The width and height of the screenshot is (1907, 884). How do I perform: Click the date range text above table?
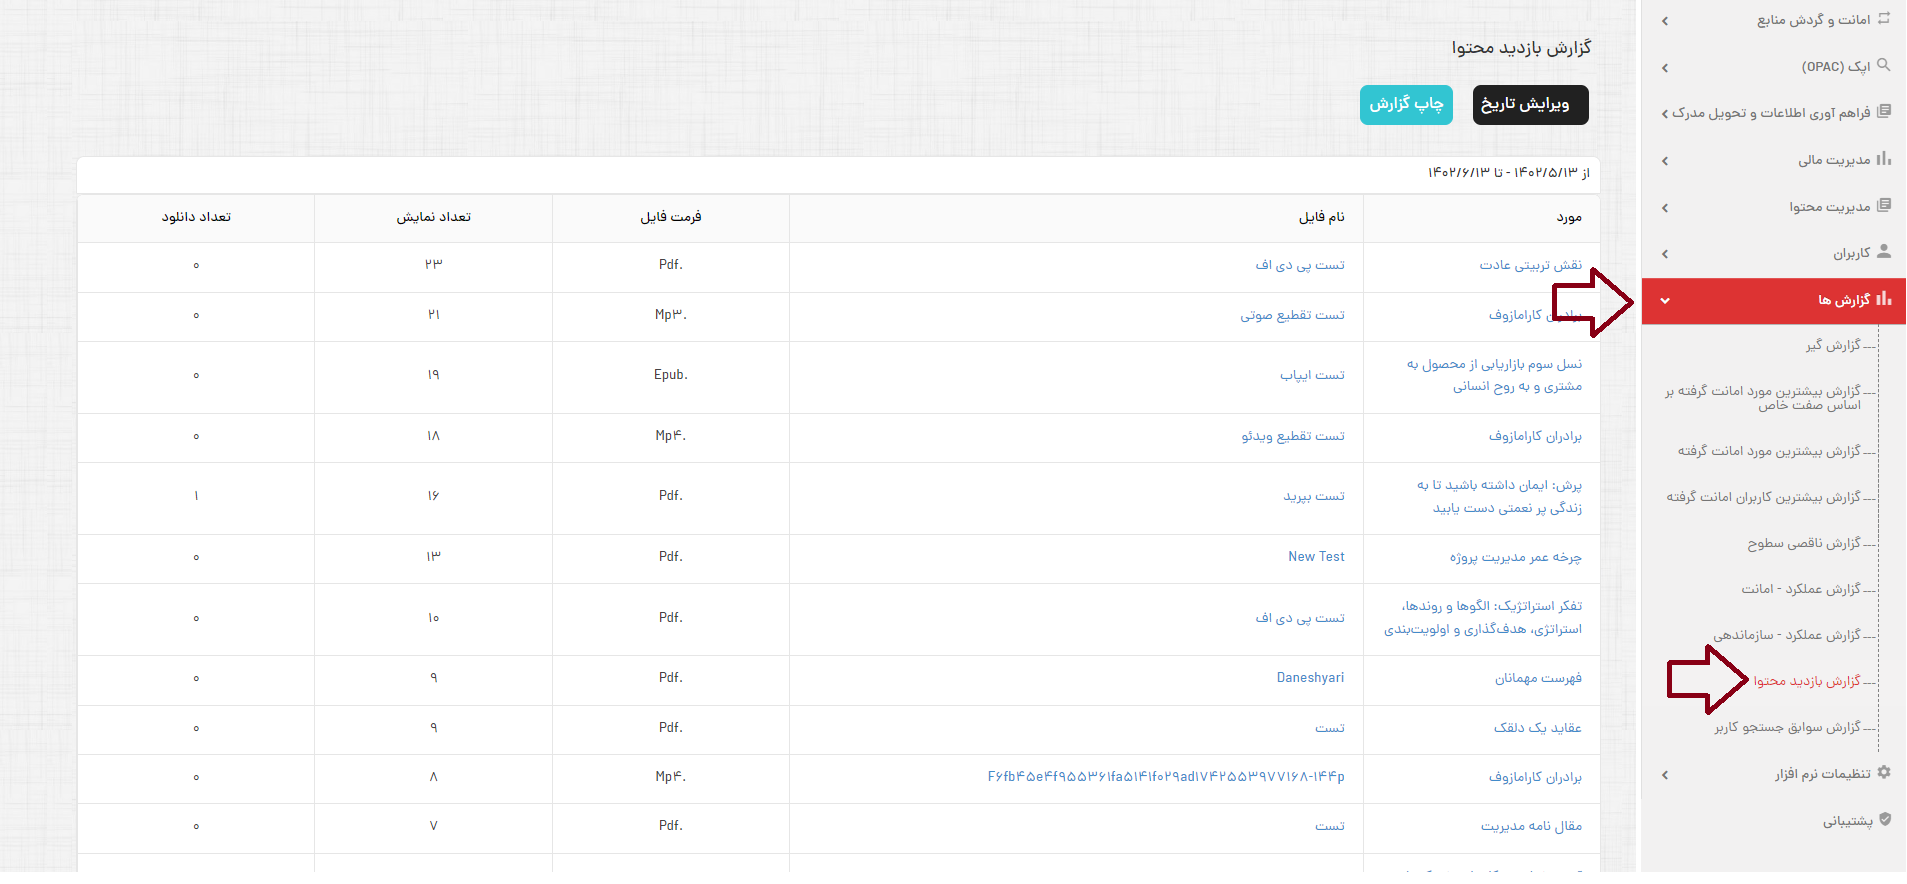tap(1509, 173)
